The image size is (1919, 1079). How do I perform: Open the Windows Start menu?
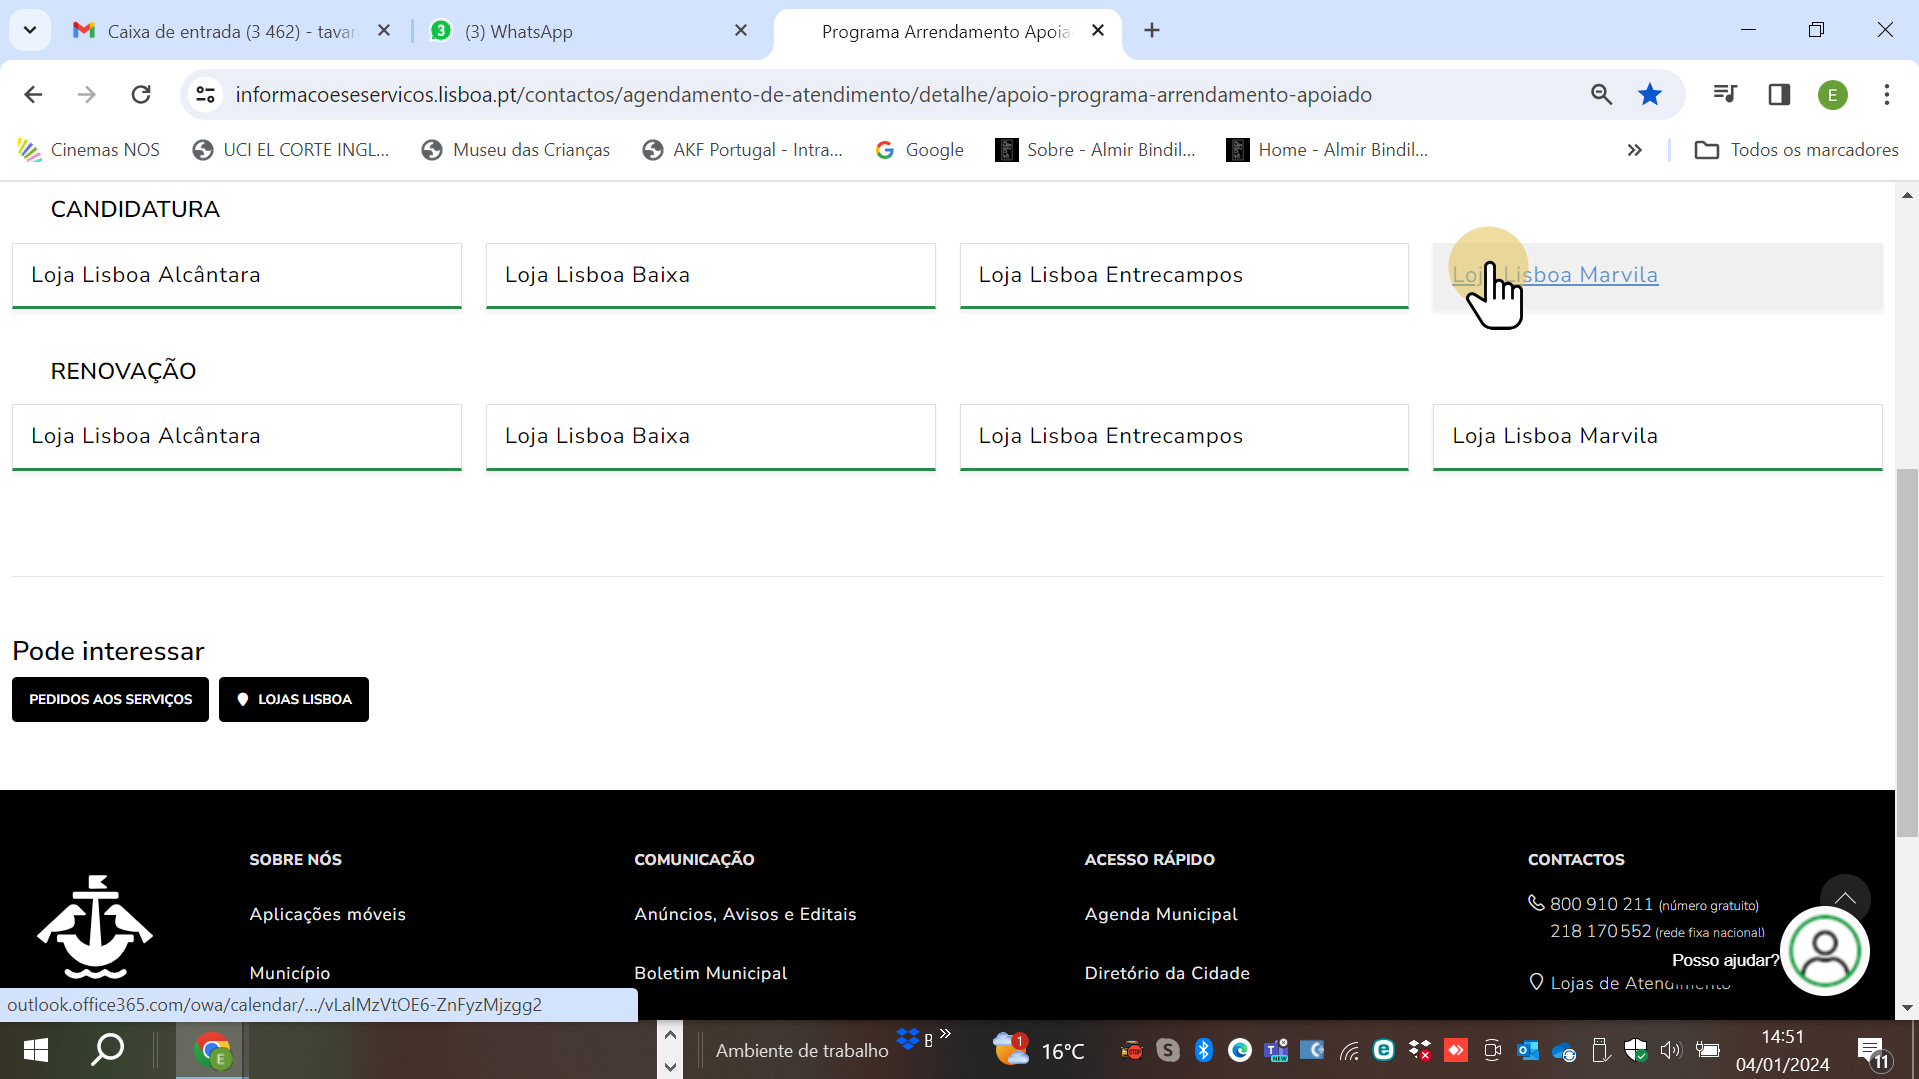click(x=36, y=1050)
